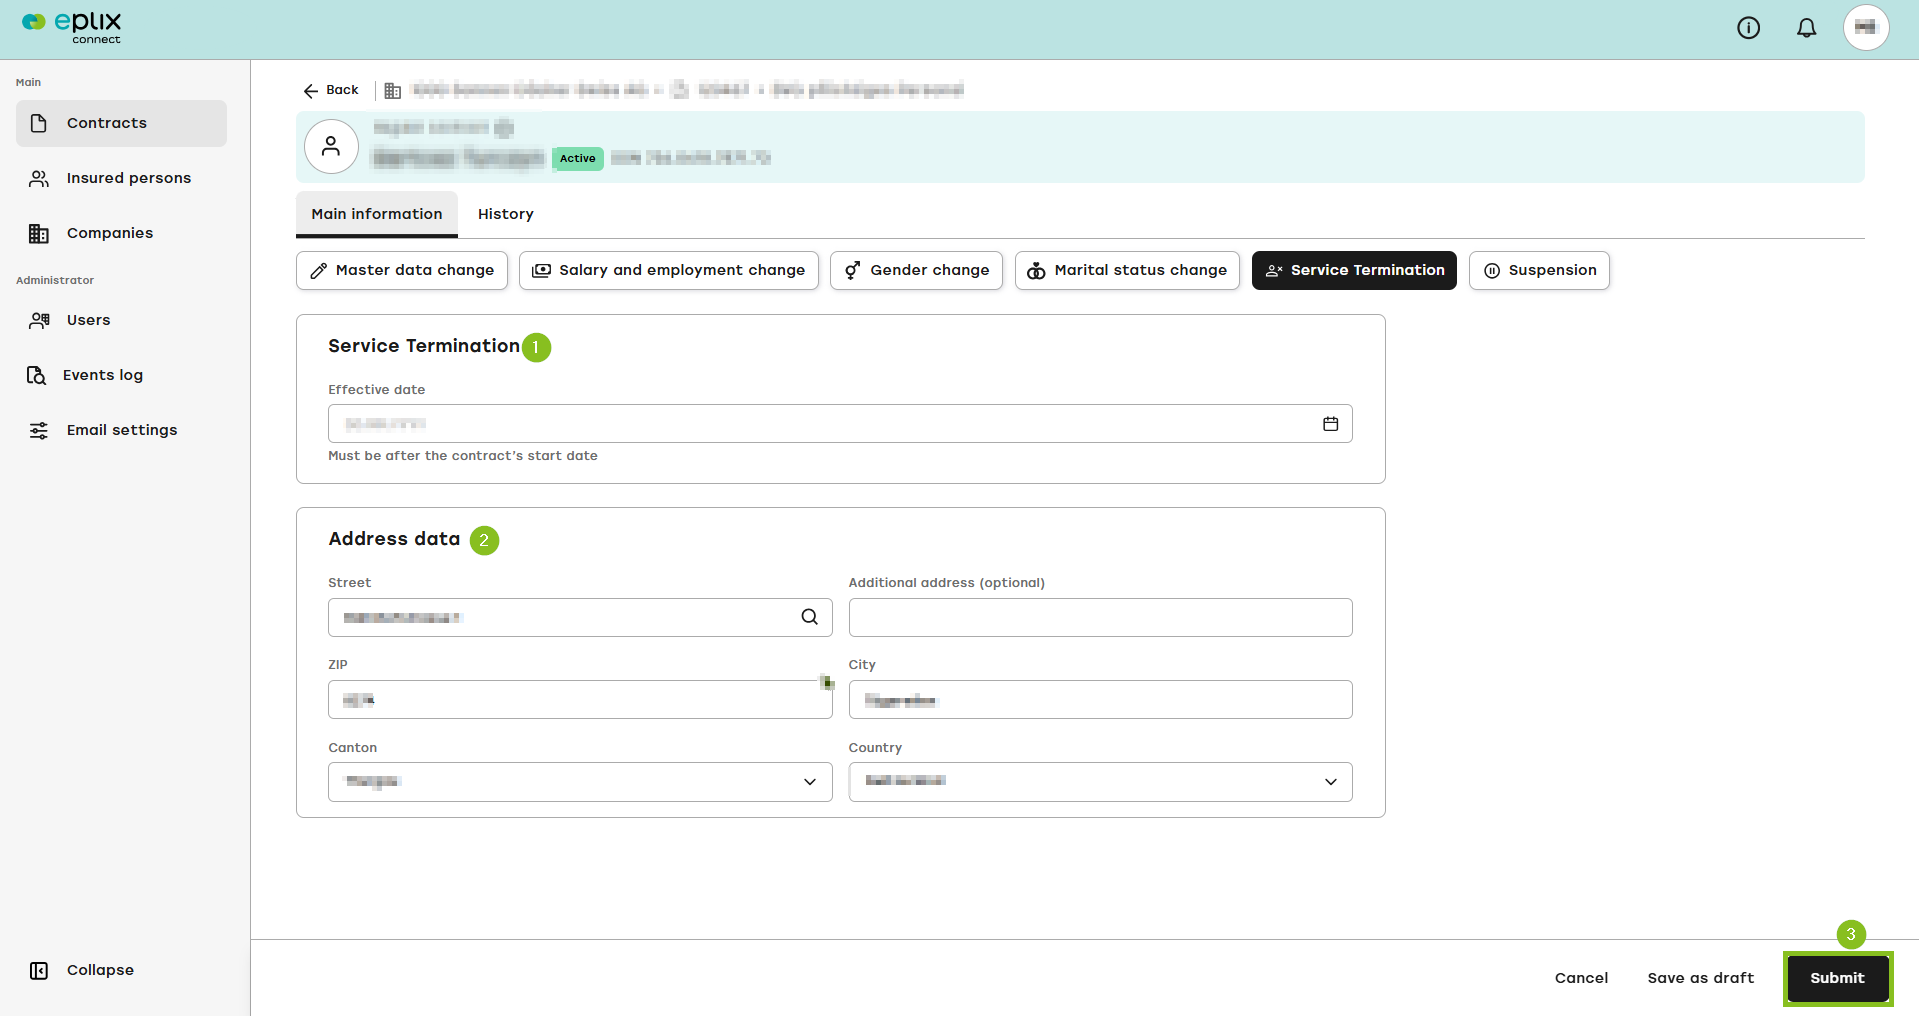Open the notifications bell
This screenshot has height=1016, width=1919.
pos(1806,28)
